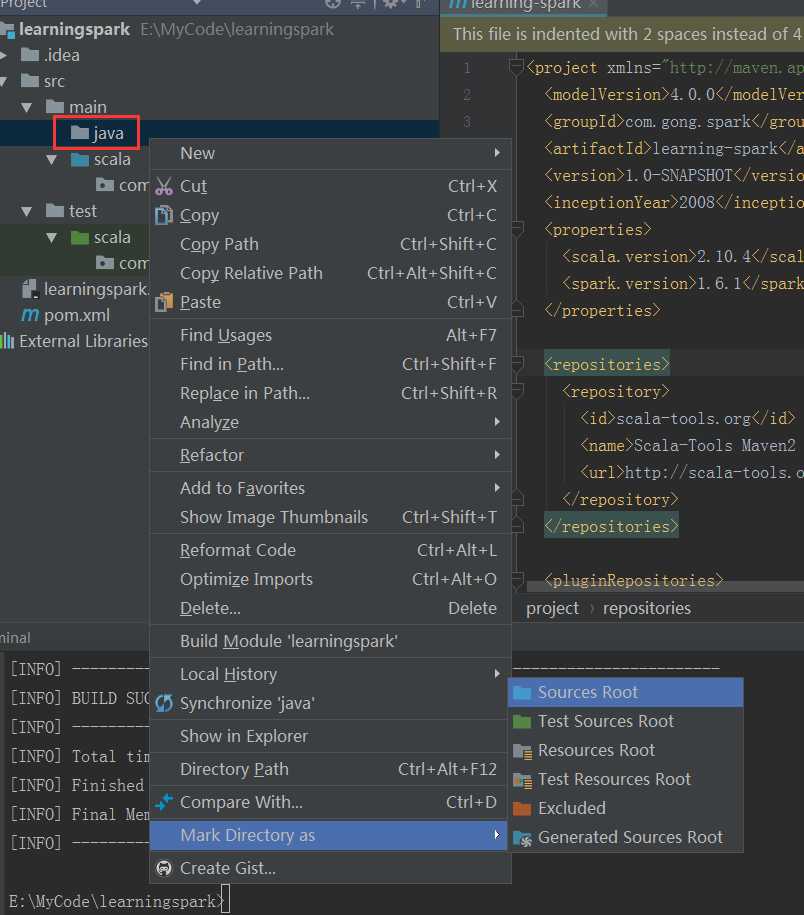Click the blue Sources Root folder icon

[522, 693]
